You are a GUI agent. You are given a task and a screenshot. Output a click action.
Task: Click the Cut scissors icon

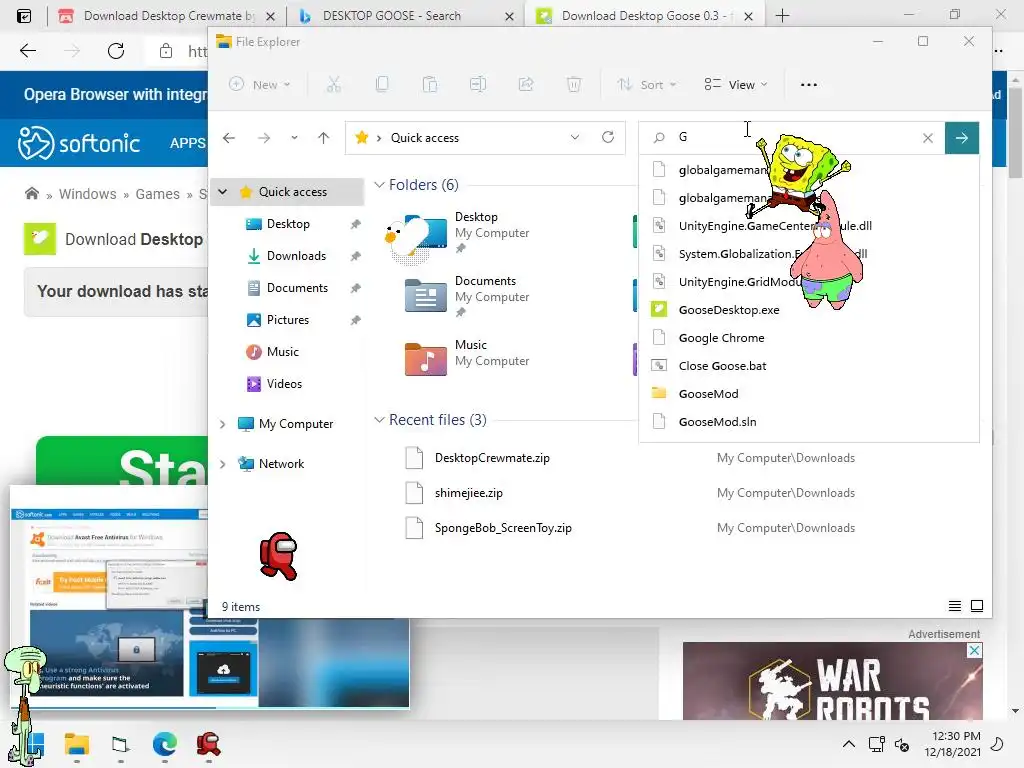pos(334,84)
